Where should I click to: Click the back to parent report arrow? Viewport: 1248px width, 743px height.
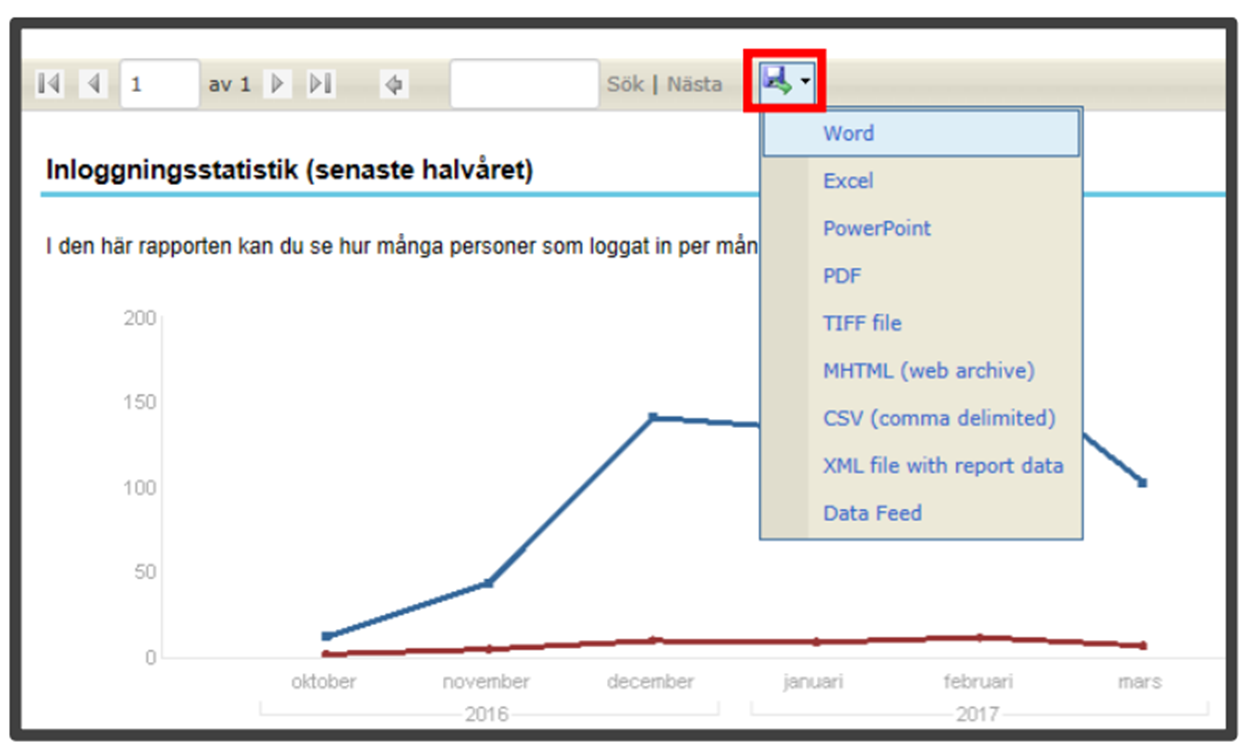(x=394, y=85)
